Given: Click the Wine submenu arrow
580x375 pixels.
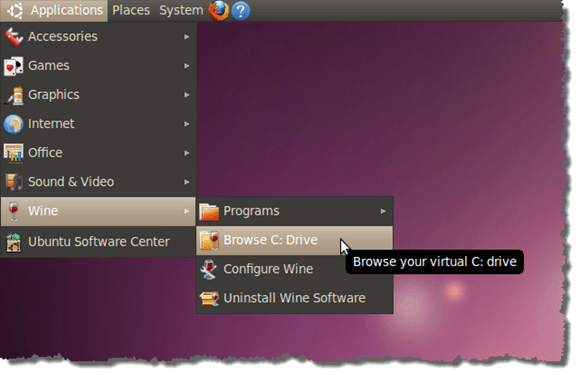Looking at the screenshot, I should [187, 211].
